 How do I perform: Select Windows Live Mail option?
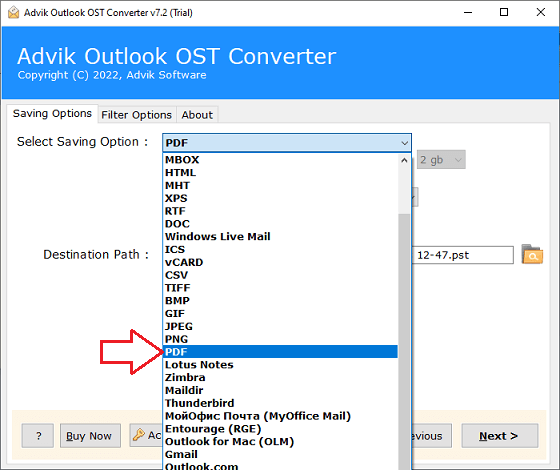[280, 236]
